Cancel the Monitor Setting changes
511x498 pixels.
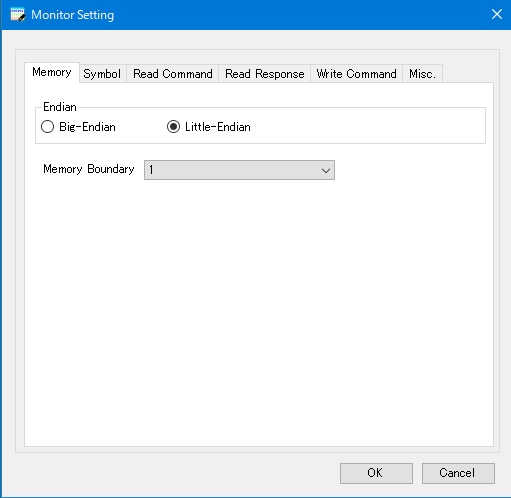coord(458,473)
